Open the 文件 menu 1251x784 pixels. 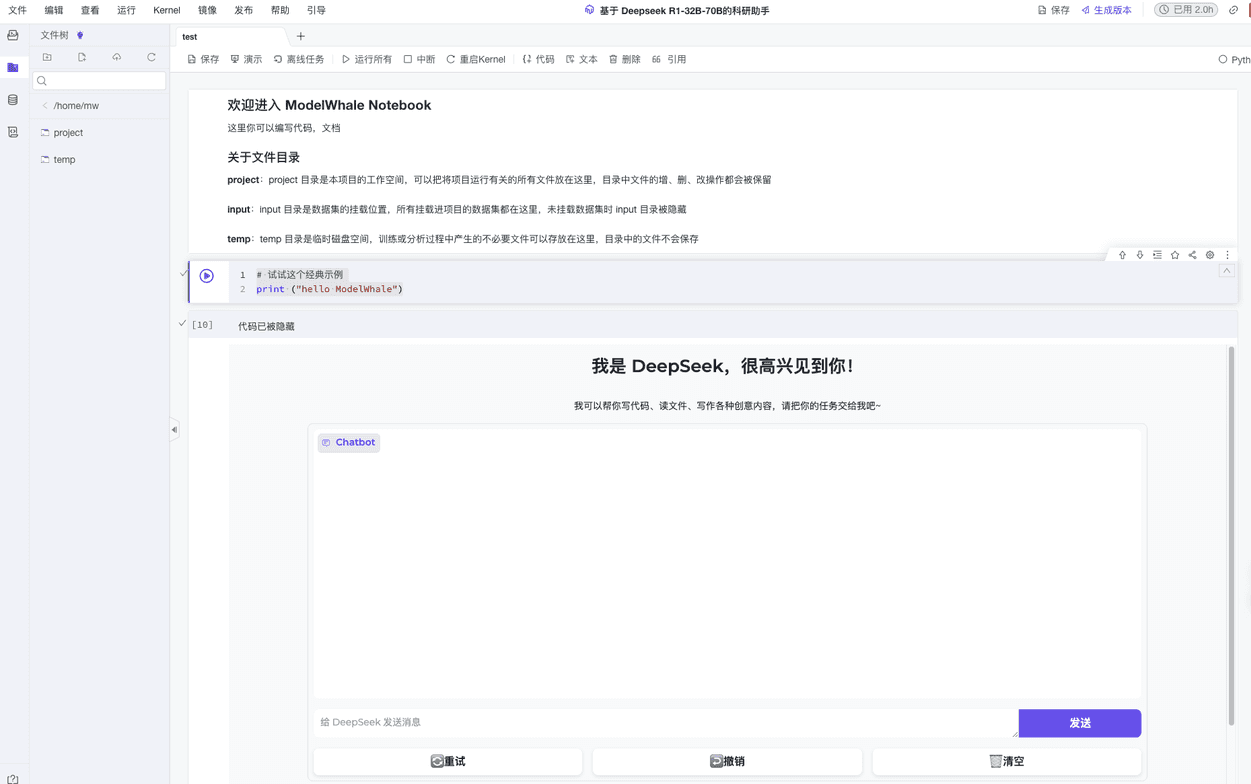[x=18, y=10]
